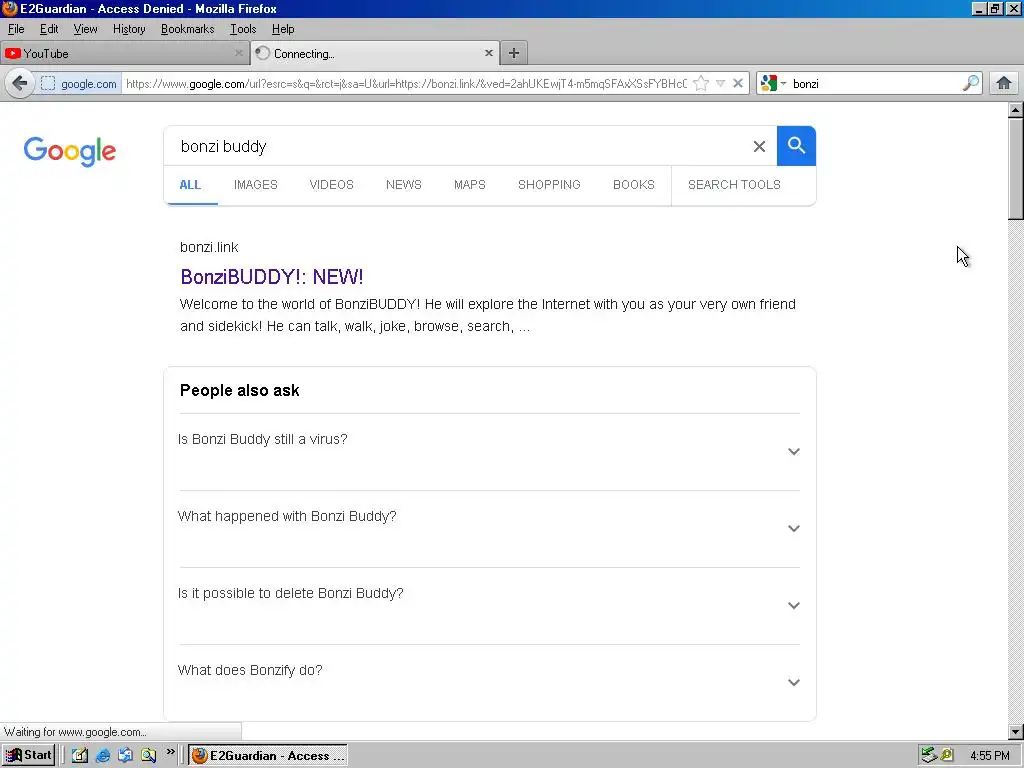Click the Welcome to BonziBUDDY snippet text
Image resolution: width=1024 pixels, height=768 pixels.
click(488, 315)
